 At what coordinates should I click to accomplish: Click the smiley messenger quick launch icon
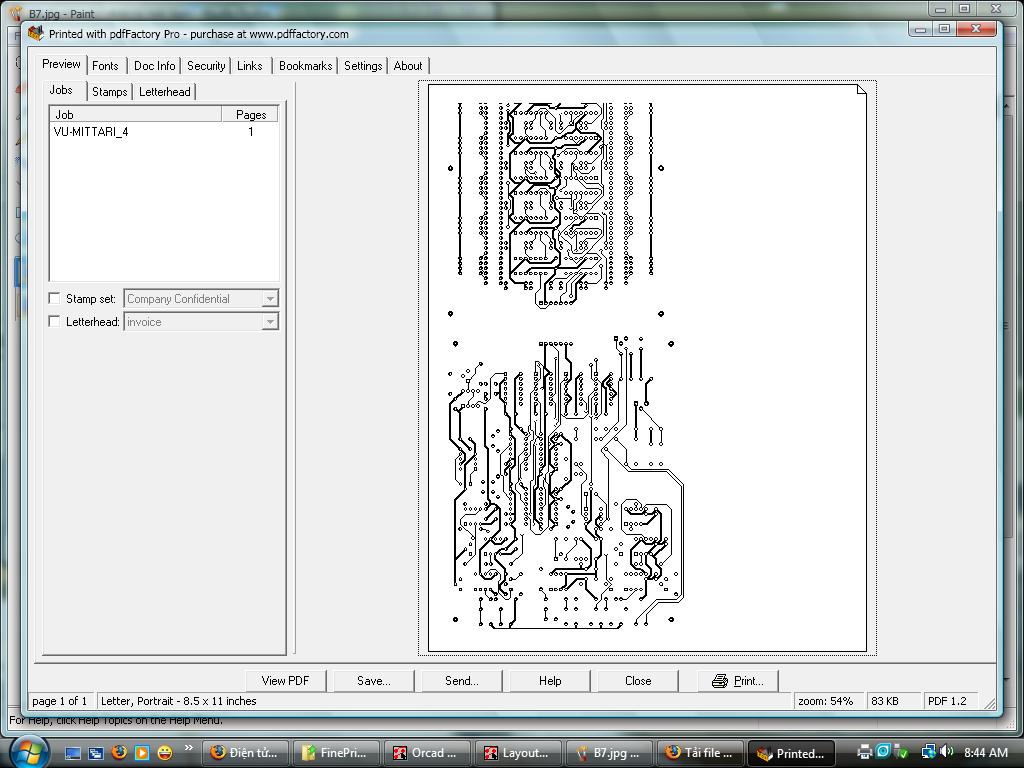[165, 753]
